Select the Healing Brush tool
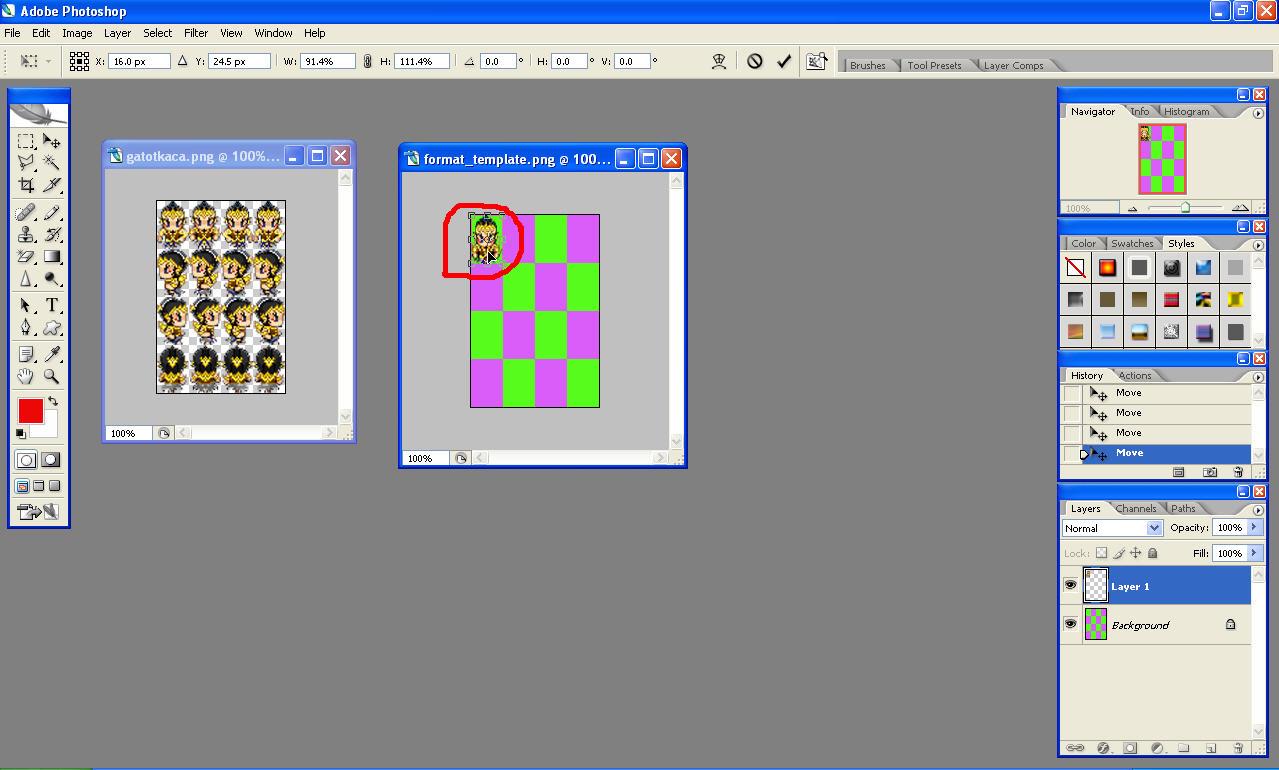Viewport: 1279px width, 770px height. [x=26, y=212]
